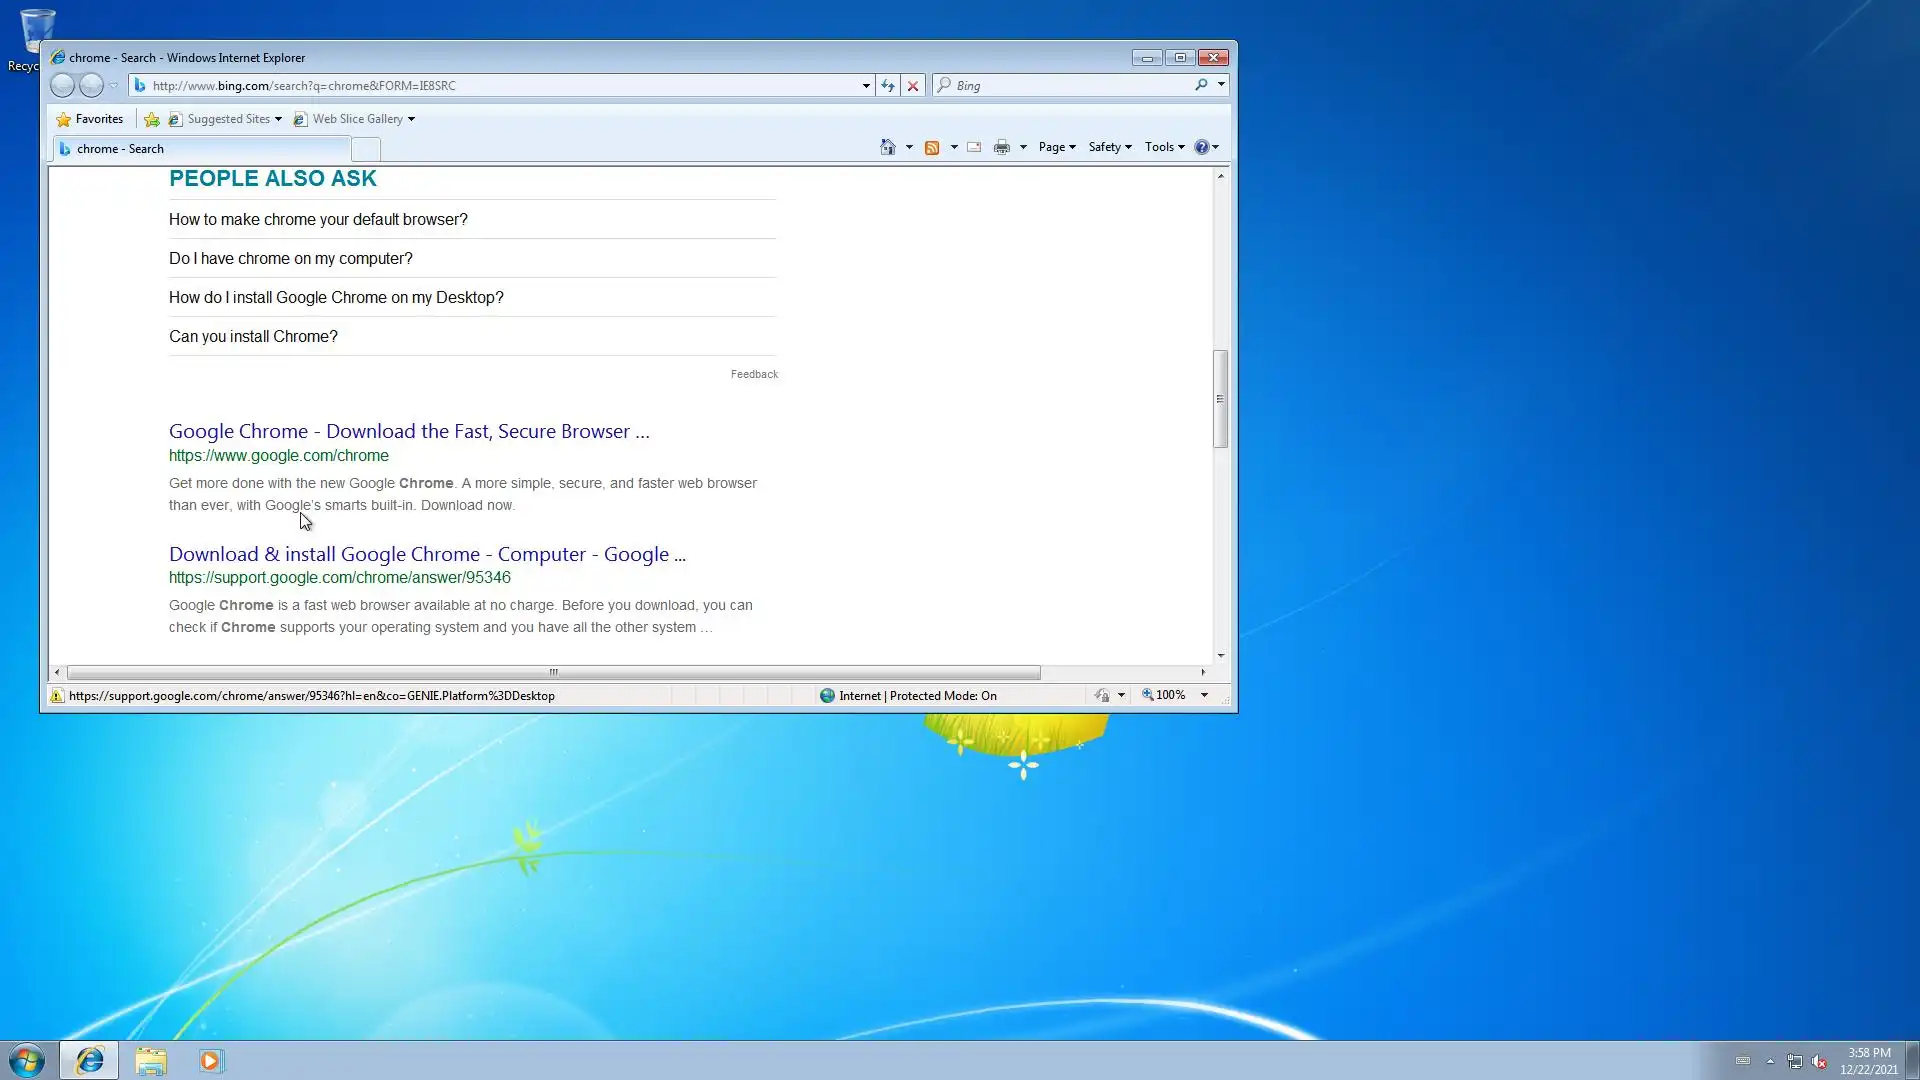Image resolution: width=1920 pixels, height=1080 pixels.
Task: Expand the address bar URL history dropdown
Action: pyautogui.click(x=866, y=86)
